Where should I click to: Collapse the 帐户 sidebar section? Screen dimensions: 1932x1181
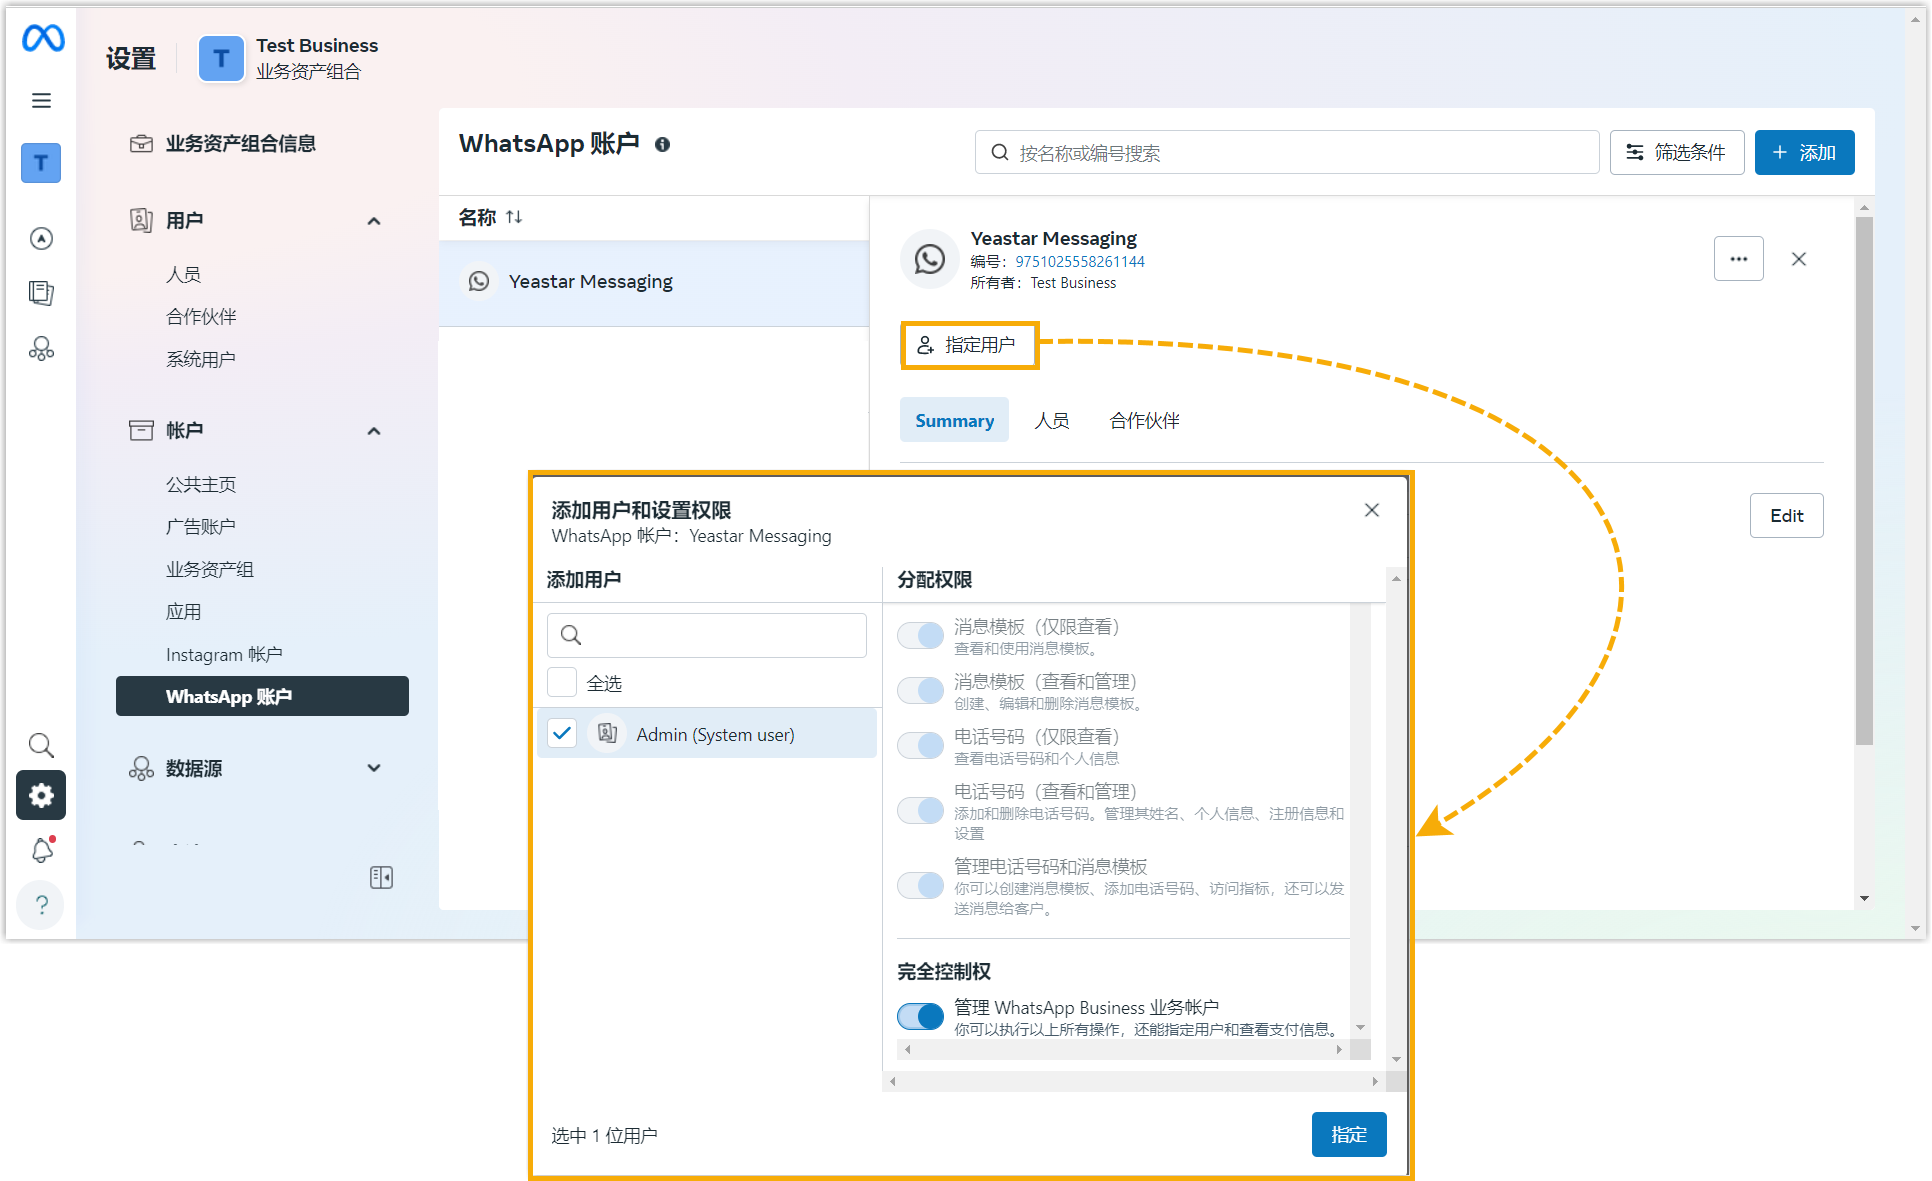374,431
